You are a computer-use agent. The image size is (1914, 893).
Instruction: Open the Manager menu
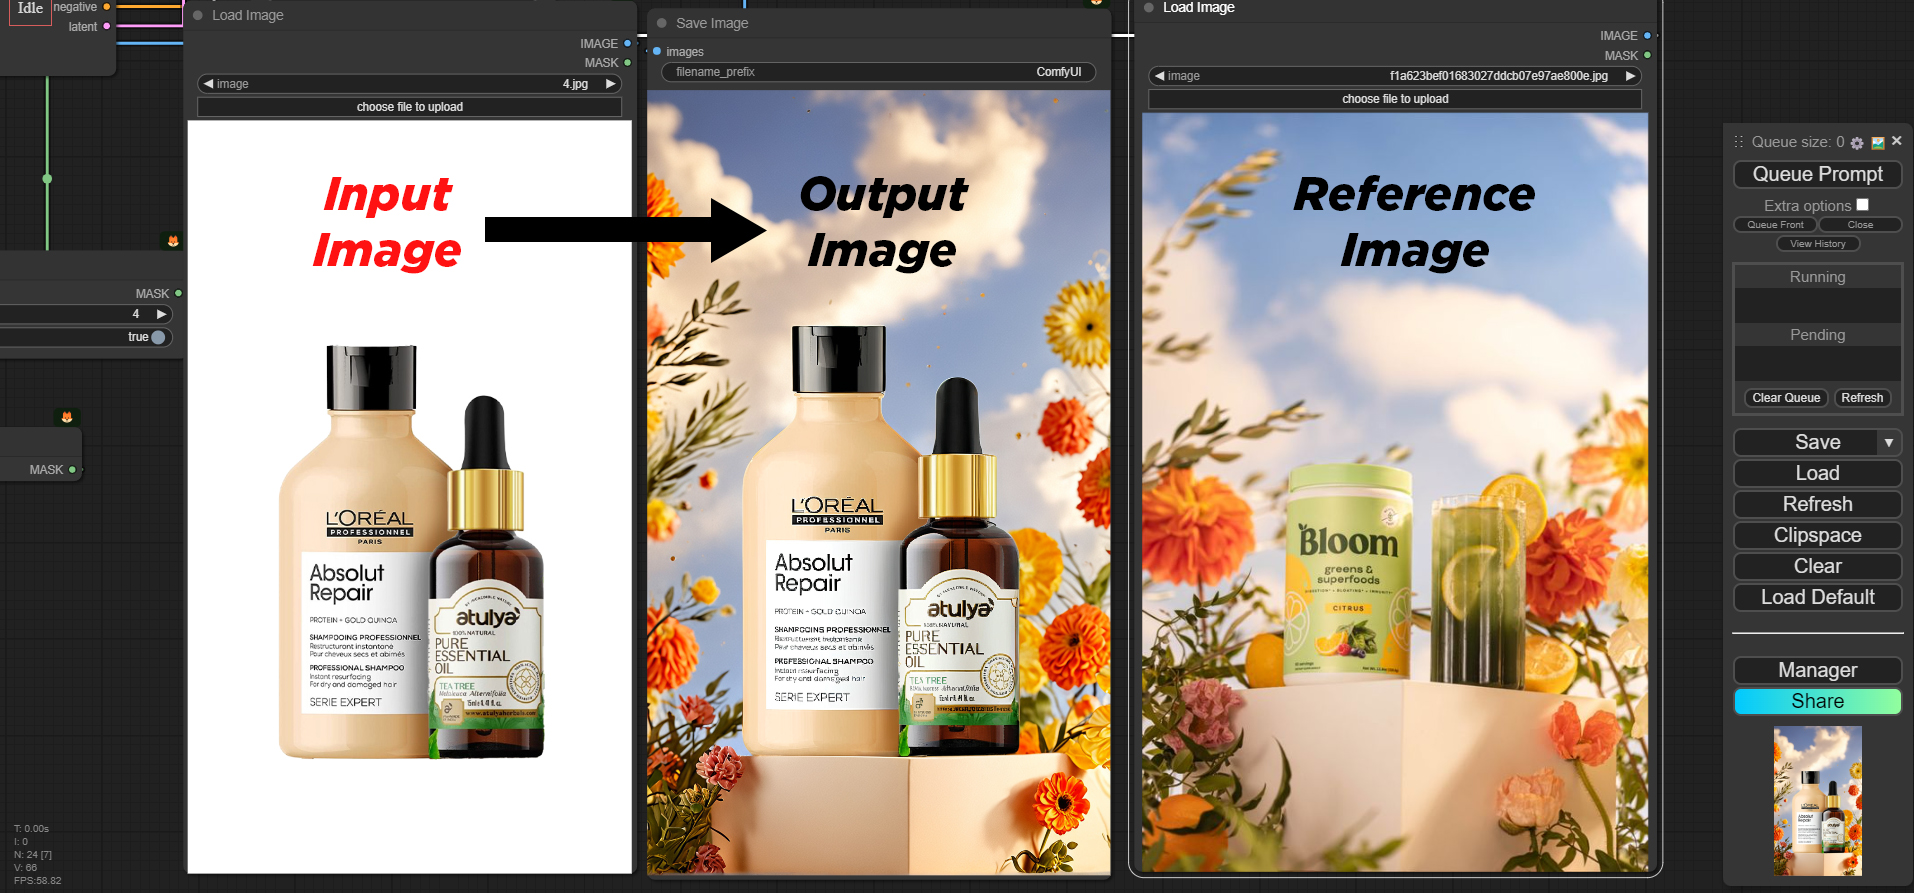click(x=1817, y=670)
